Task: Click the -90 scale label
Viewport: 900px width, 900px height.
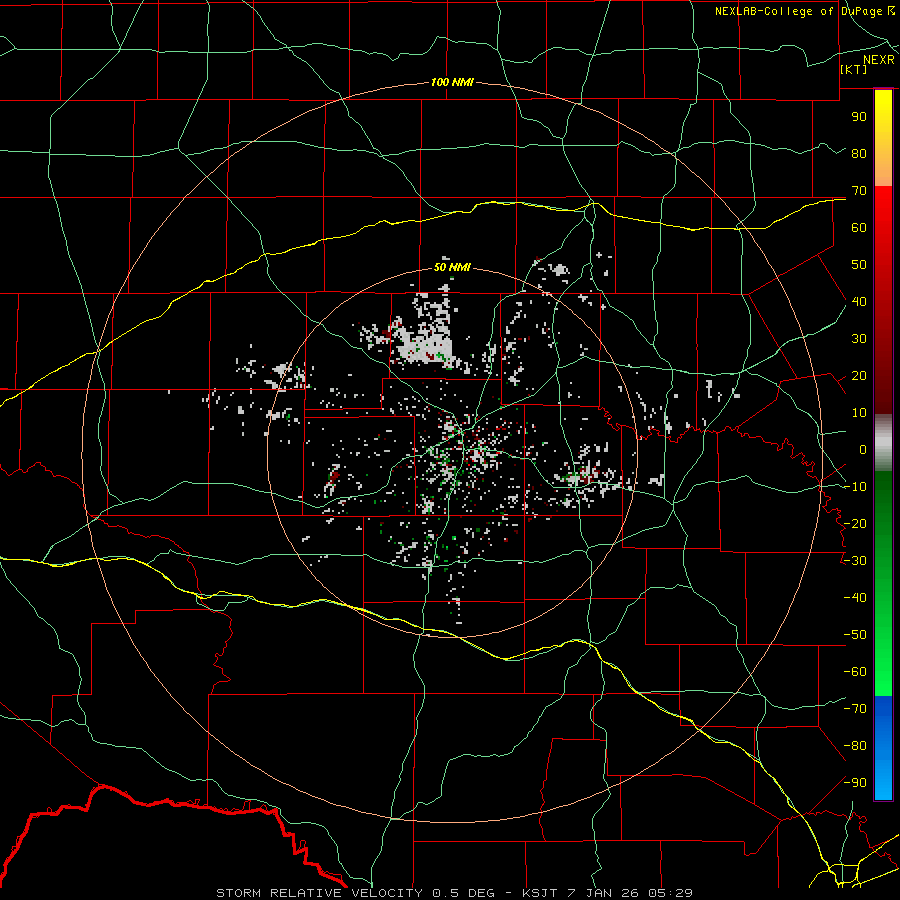Action: click(855, 783)
